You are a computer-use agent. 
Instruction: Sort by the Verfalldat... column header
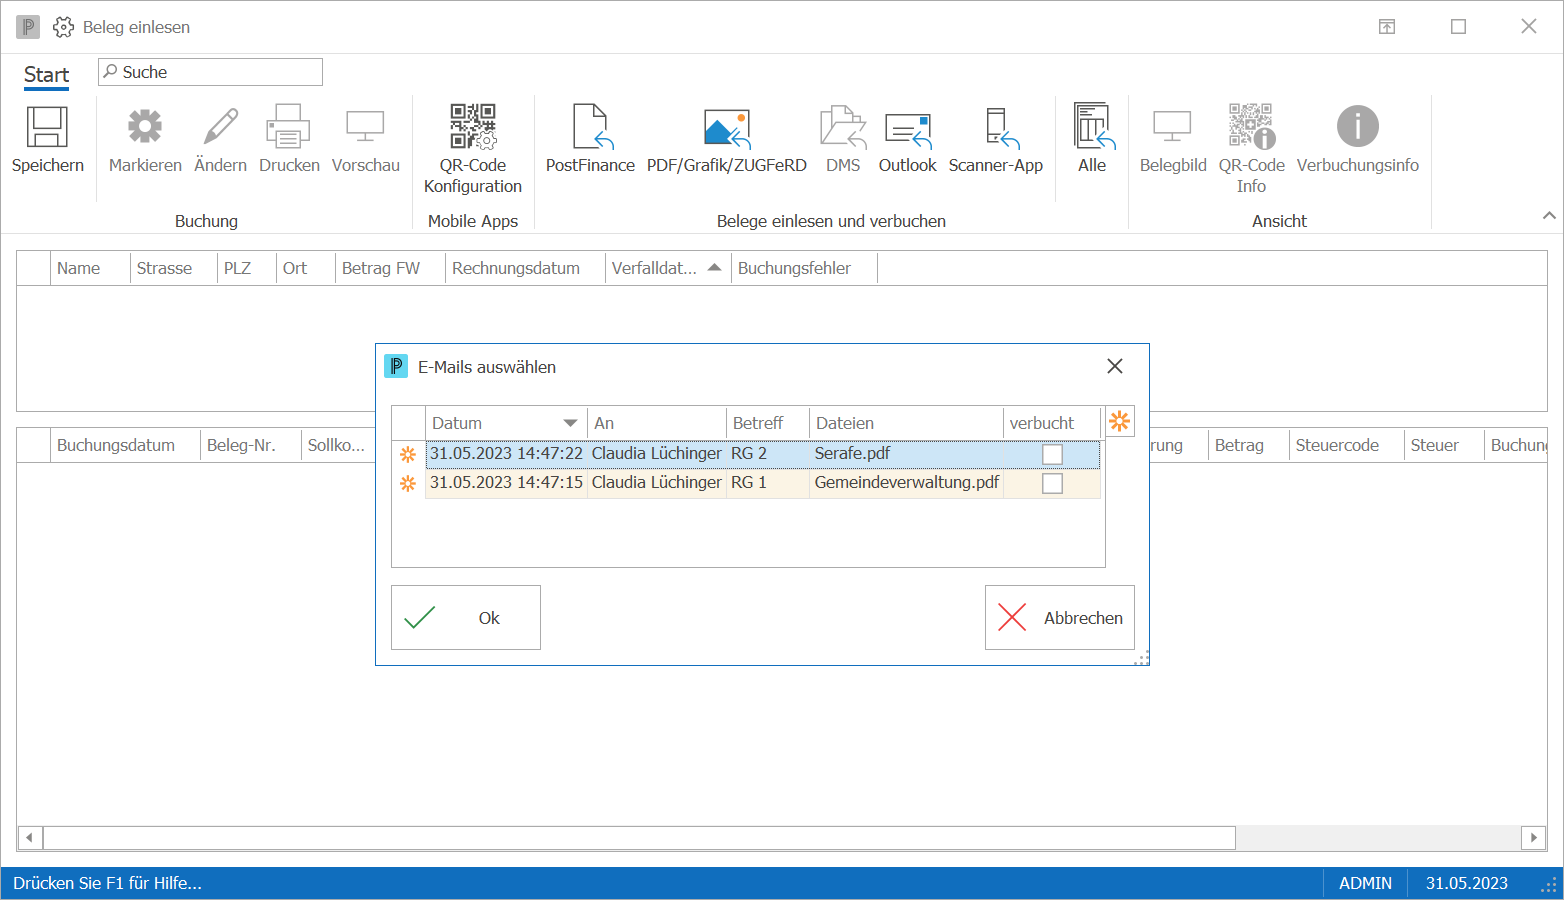click(x=666, y=268)
